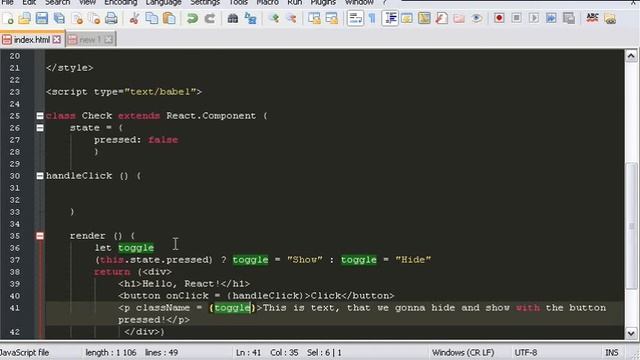Click the '<h1>Hello, React!</h1>' line
Image resolution: width=640 pixels, height=360 pixels.
[184, 284]
